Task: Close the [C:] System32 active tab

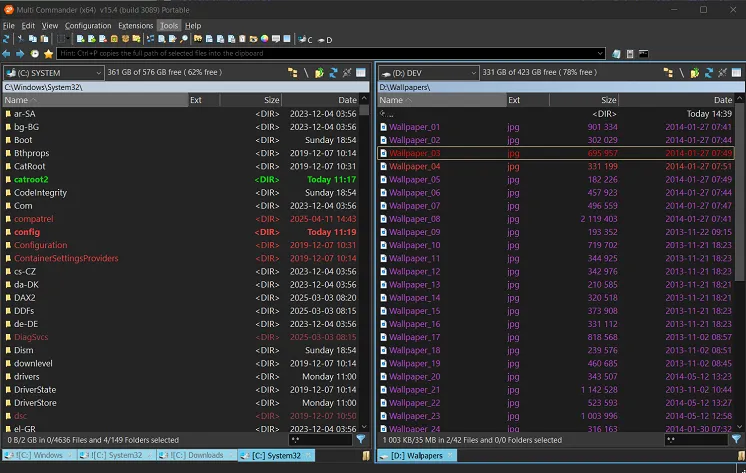Action: pos(309,455)
